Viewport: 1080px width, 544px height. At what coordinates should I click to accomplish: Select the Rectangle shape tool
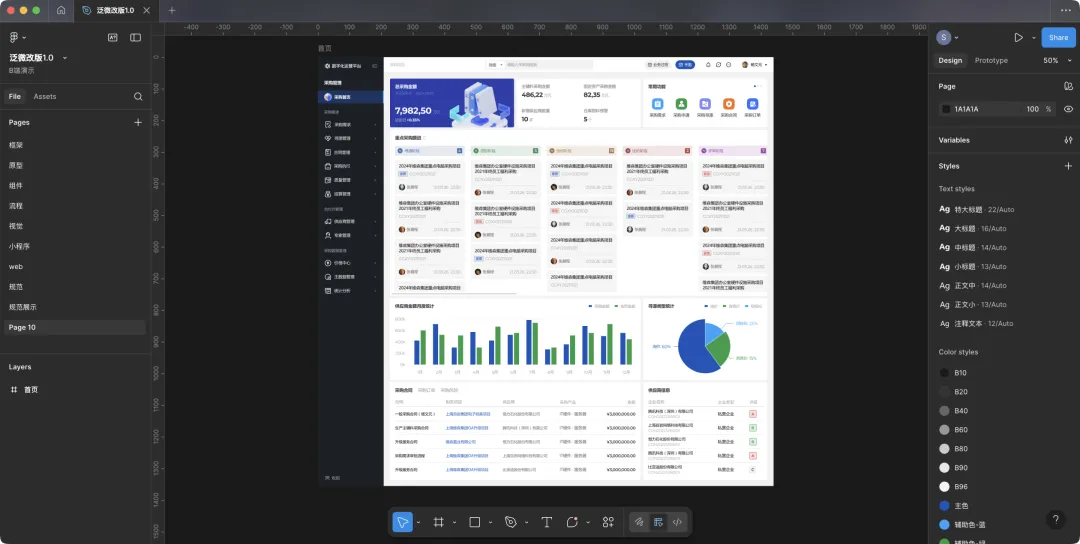tap(475, 522)
